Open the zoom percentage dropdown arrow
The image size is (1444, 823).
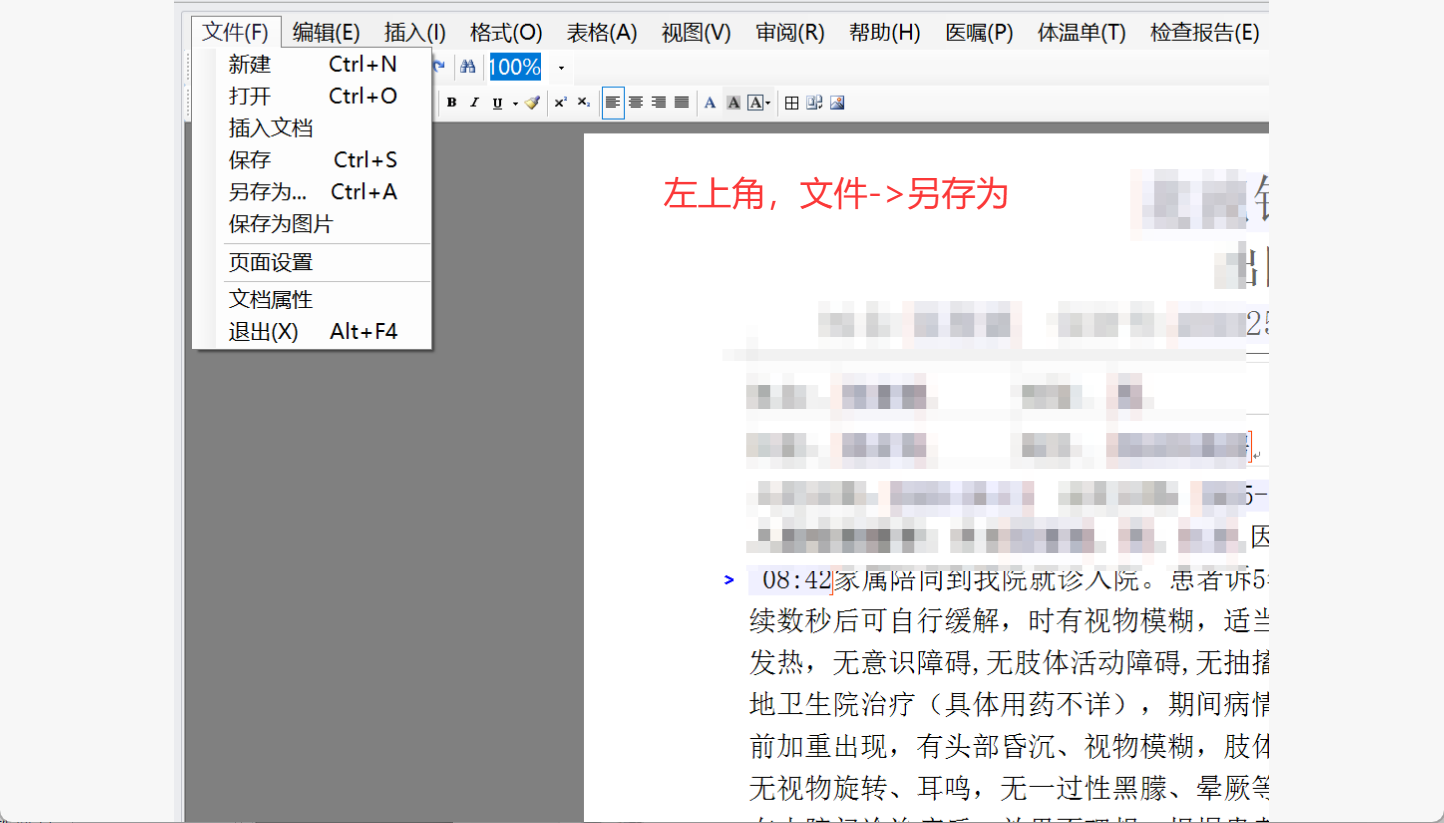[561, 68]
